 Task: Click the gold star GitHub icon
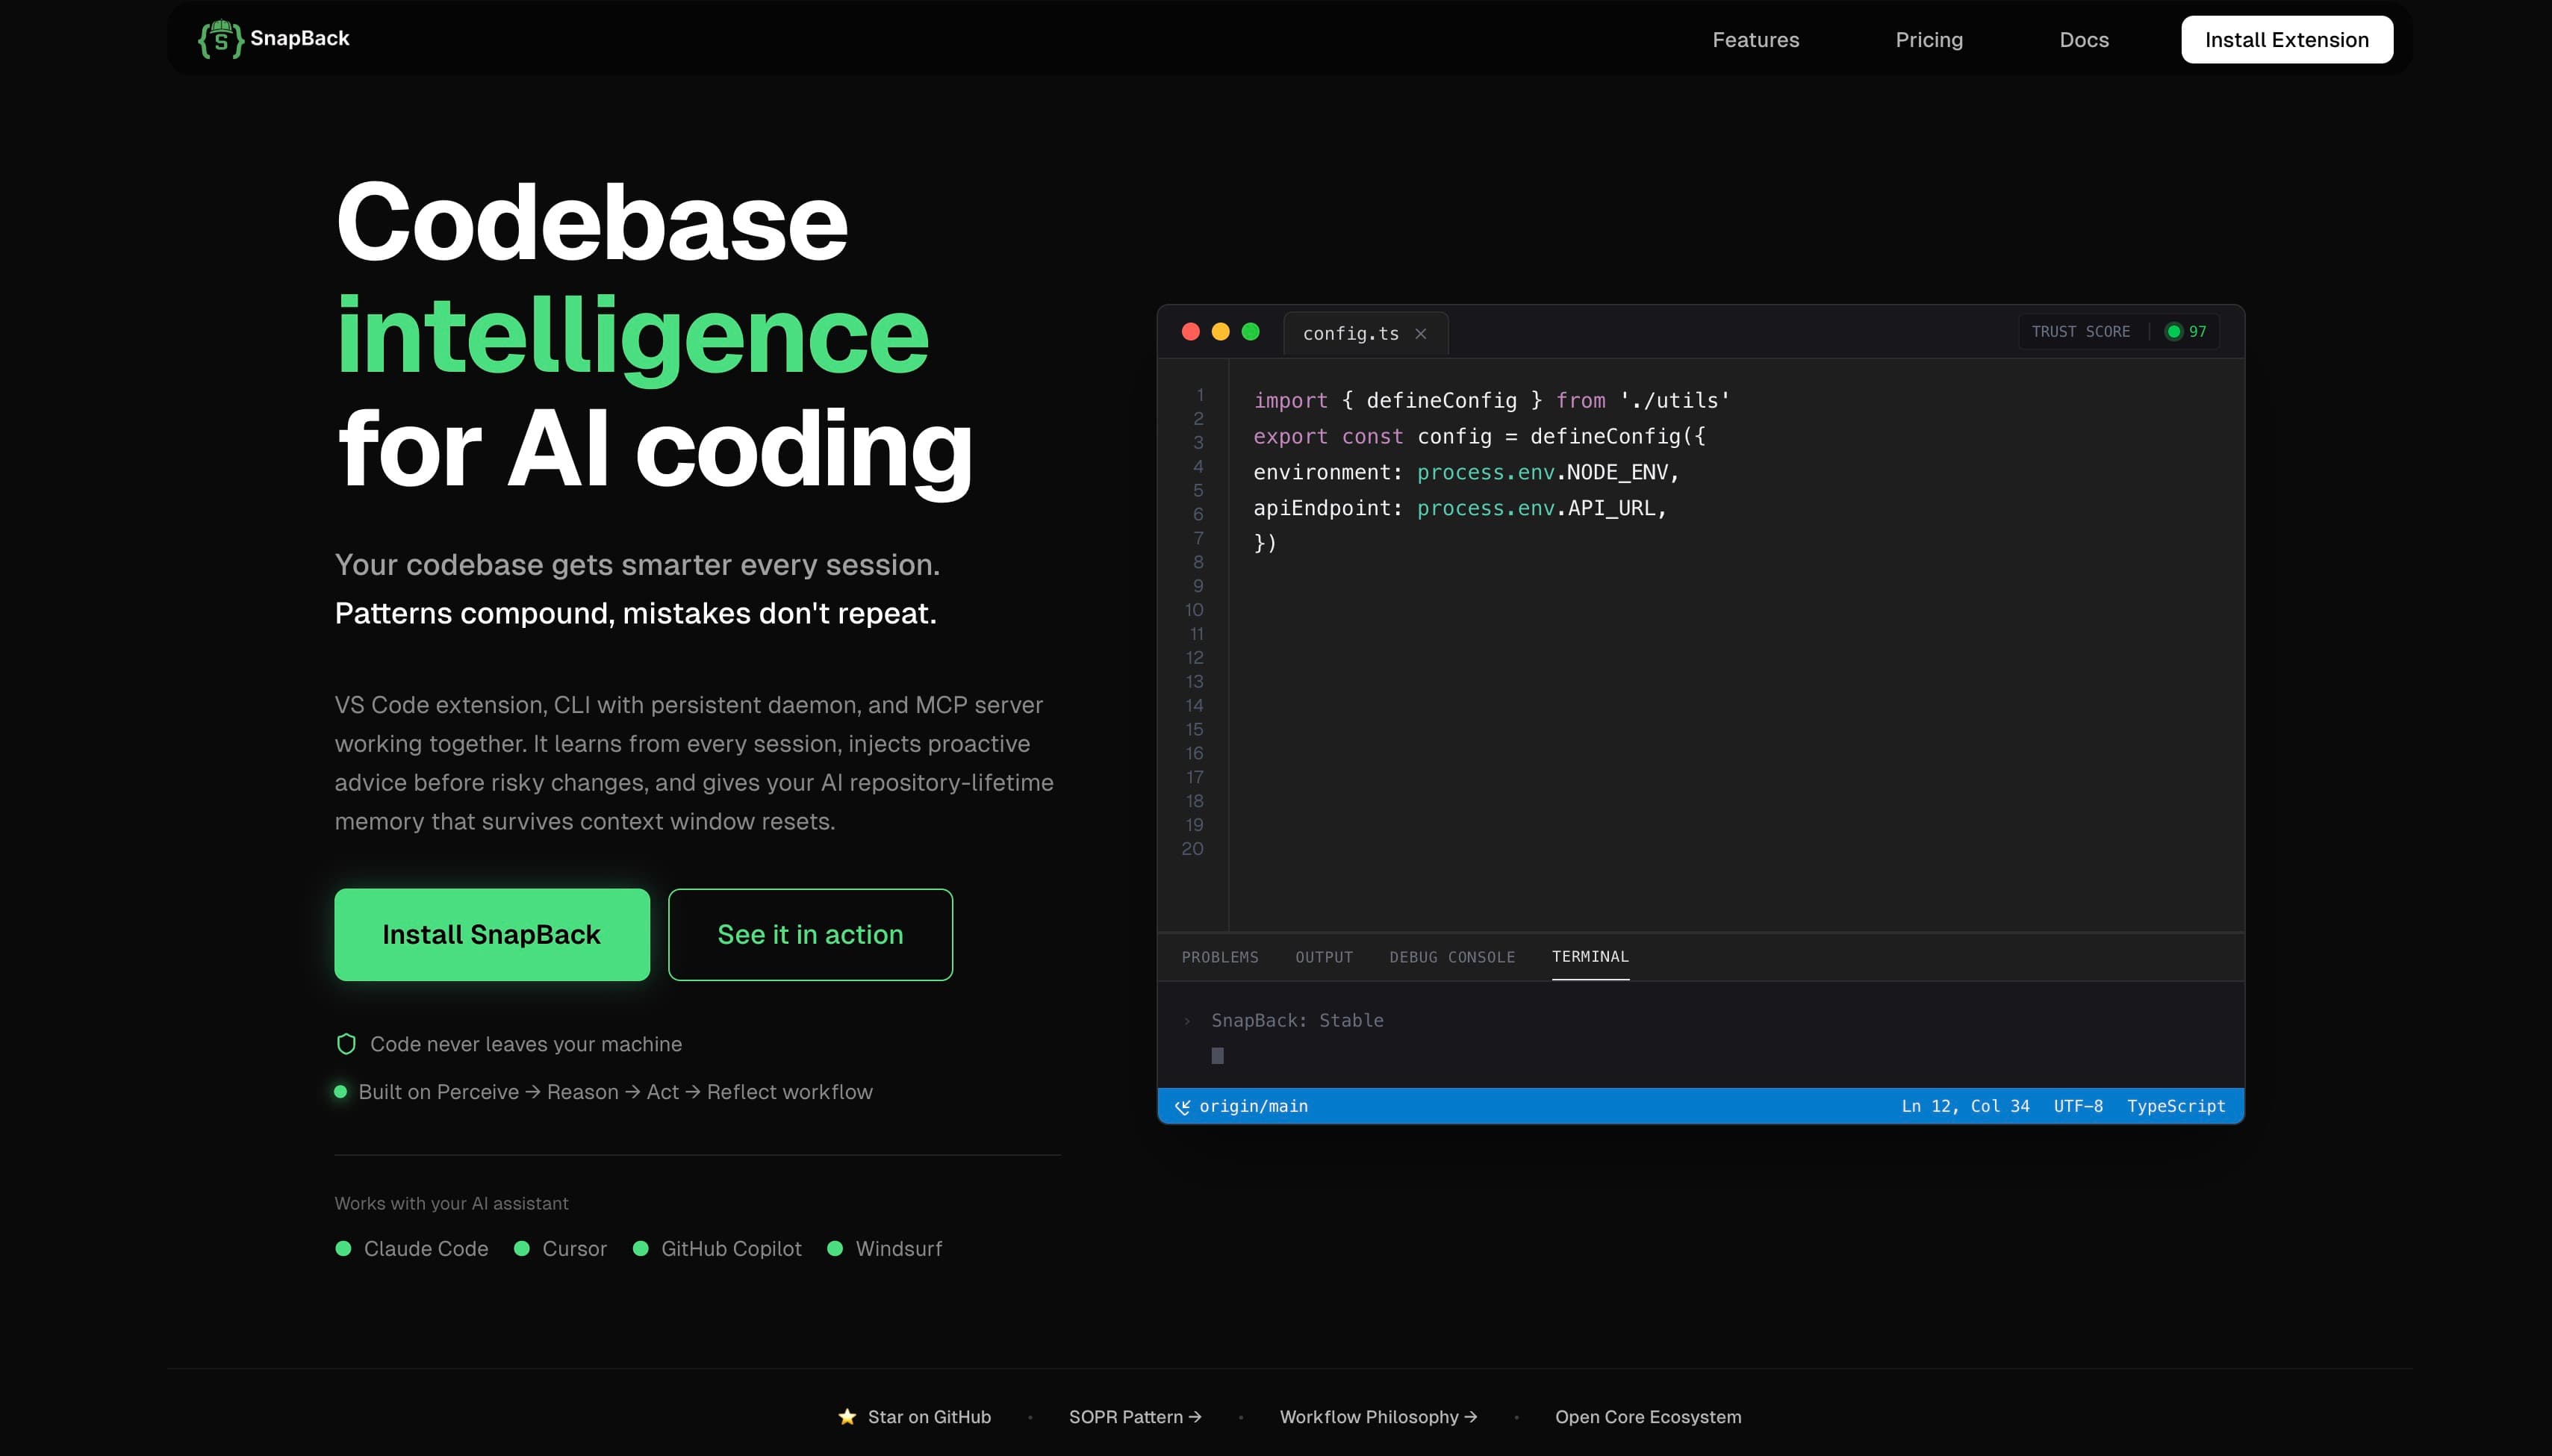(x=847, y=1417)
